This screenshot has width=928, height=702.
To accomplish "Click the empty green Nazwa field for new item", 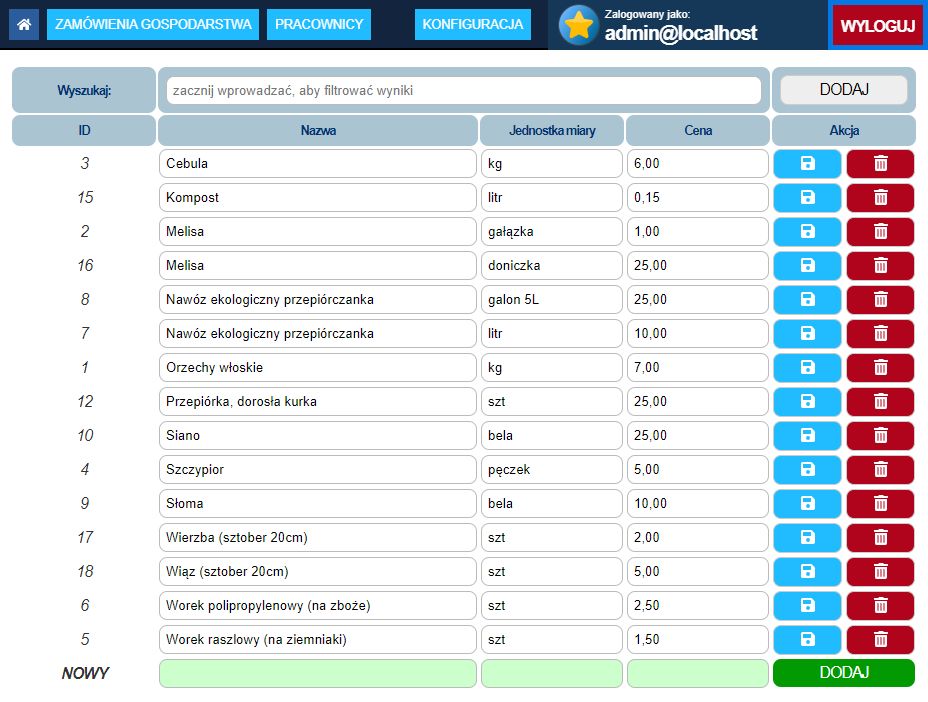I will coord(317,674).
